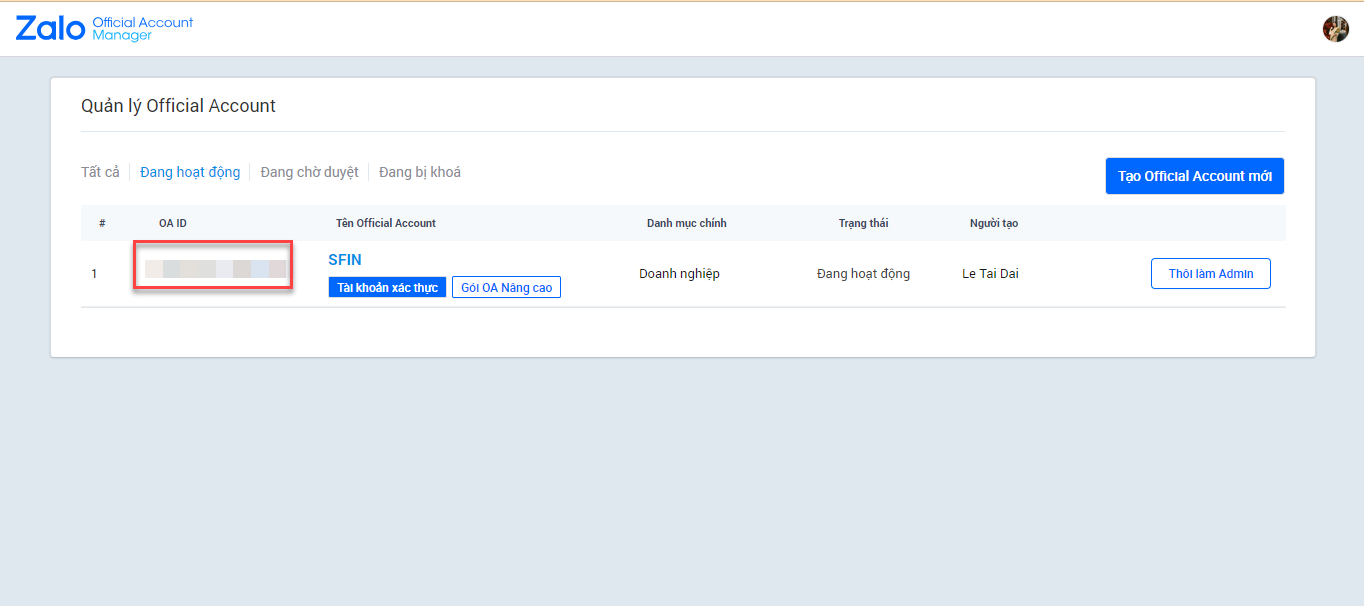Click the Gói OA Nâng cao badge
1364x606 pixels.
pyautogui.click(x=506, y=288)
